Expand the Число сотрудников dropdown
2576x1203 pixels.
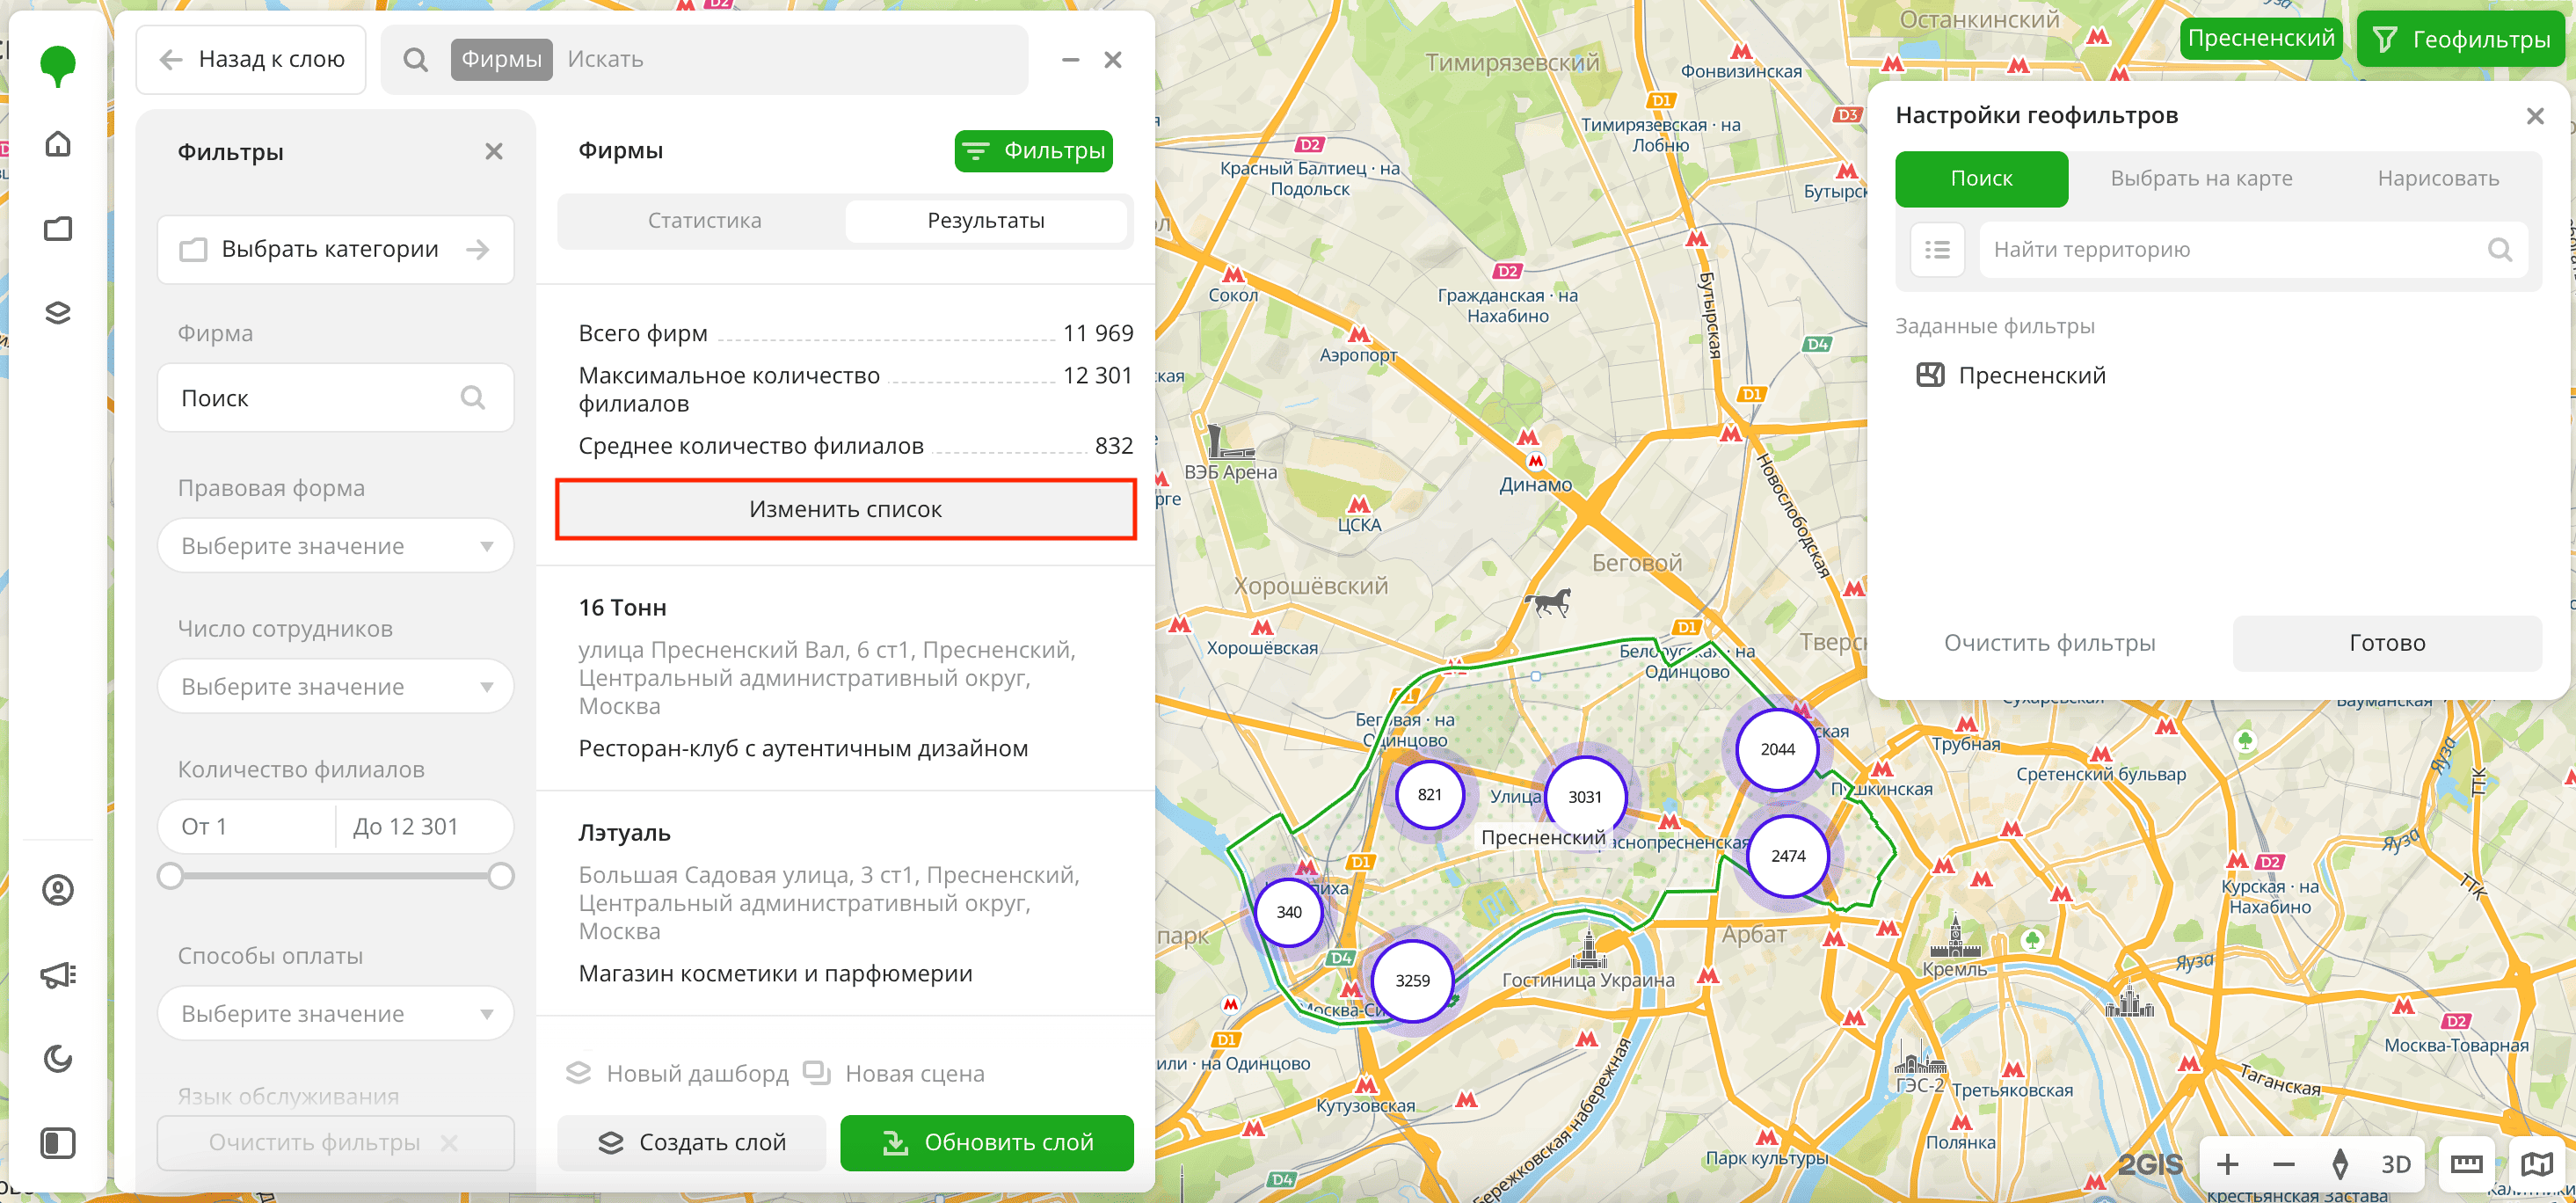point(336,686)
